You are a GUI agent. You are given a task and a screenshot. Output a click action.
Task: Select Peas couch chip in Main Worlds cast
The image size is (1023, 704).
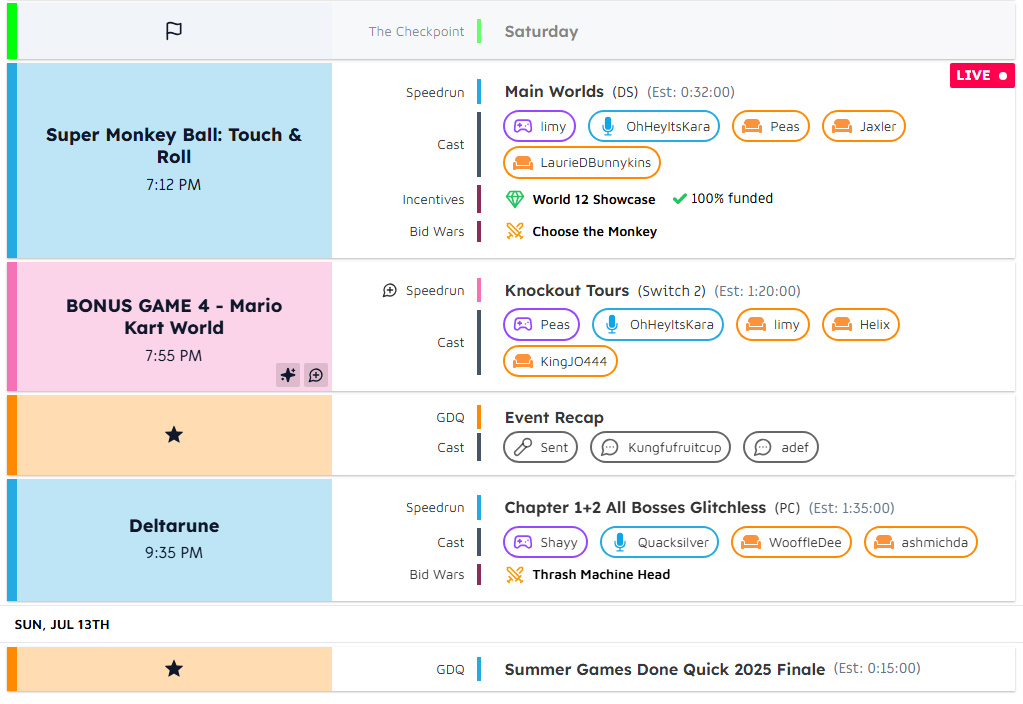pos(771,126)
